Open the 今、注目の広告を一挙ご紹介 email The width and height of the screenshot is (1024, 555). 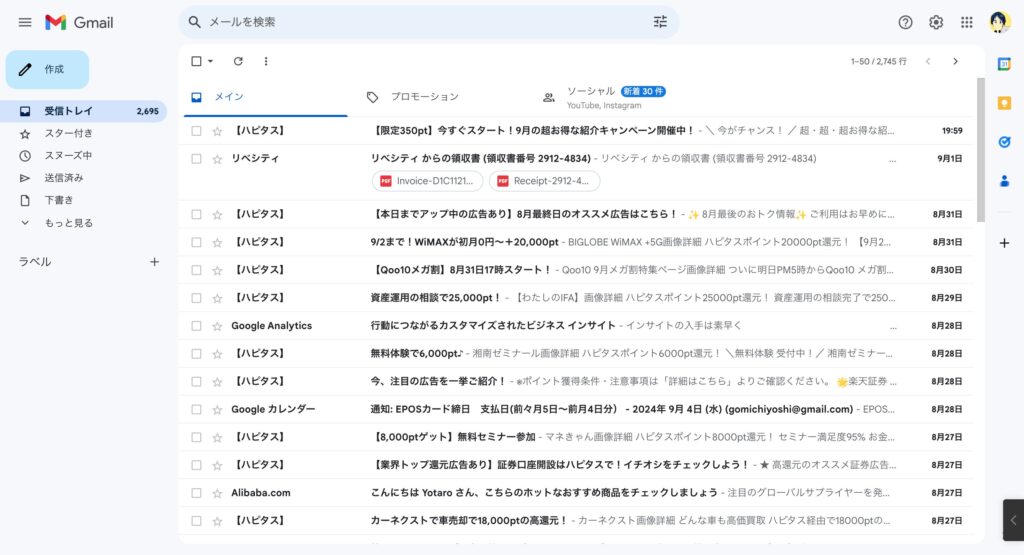(576, 381)
